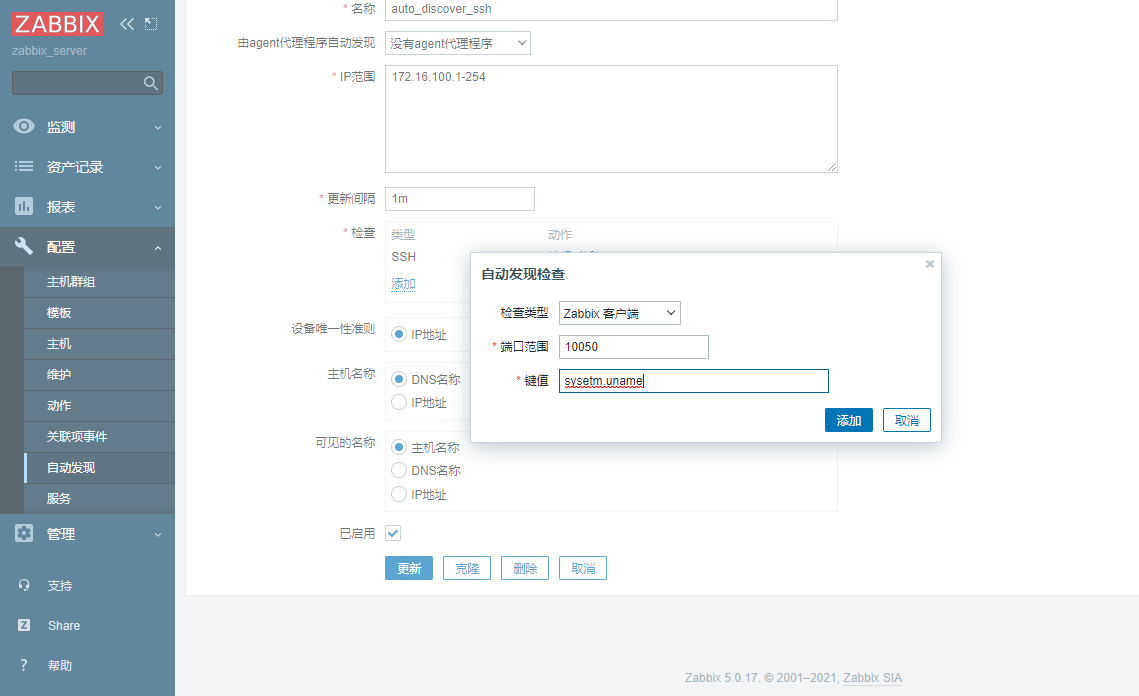Open the agent proxy discovery dropdown
Viewport: 1139px width, 696px height.
click(x=458, y=43)
